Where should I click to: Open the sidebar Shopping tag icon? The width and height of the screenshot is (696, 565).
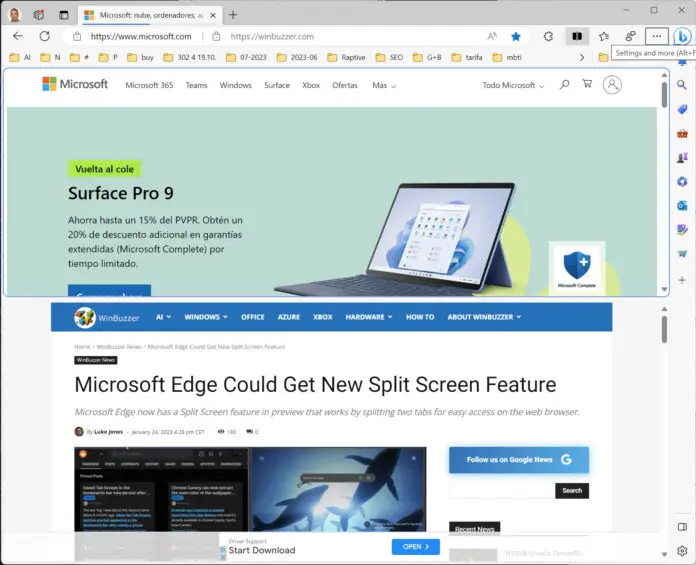[x=682, y=109]
